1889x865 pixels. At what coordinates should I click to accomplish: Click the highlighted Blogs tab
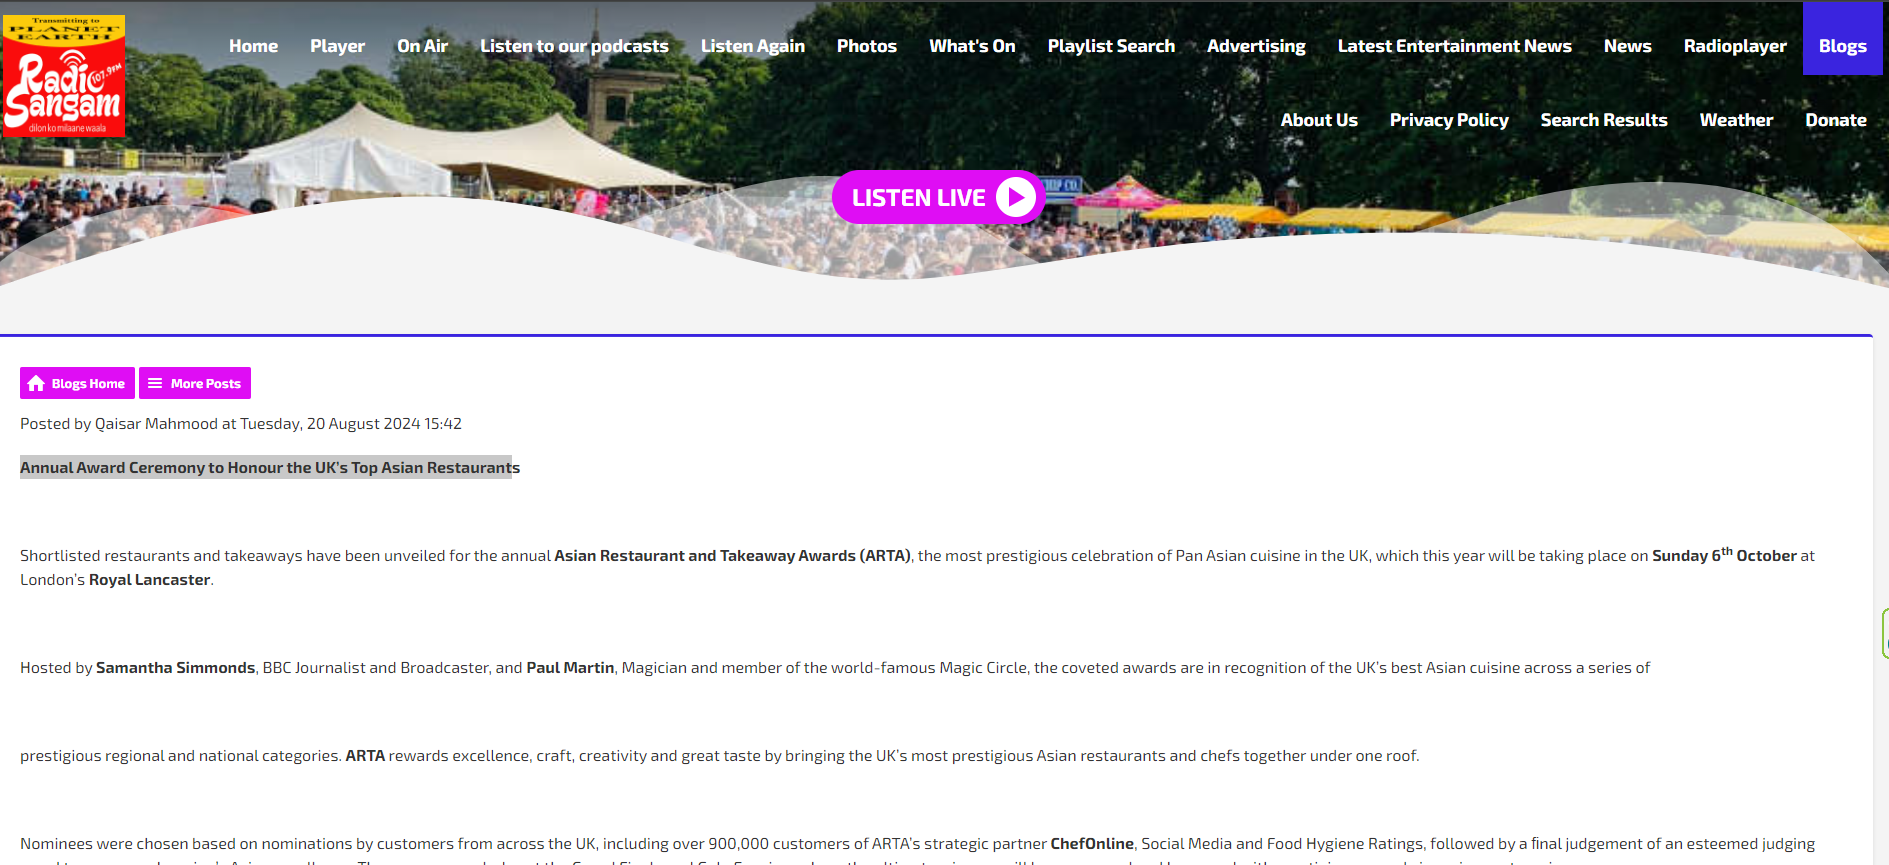(1842, 46)
